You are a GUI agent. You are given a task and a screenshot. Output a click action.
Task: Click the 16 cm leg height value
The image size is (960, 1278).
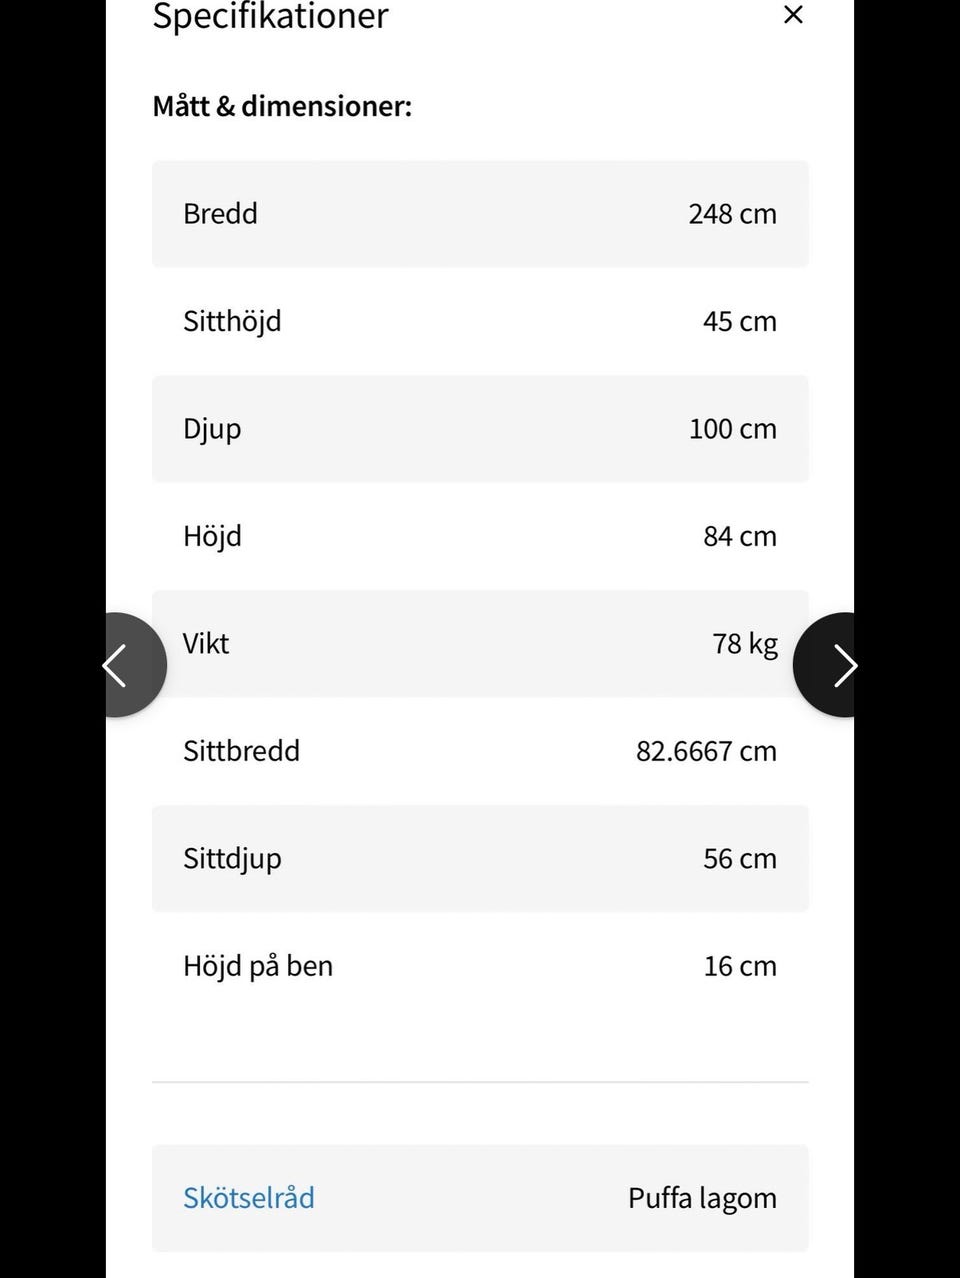(740, 966)
